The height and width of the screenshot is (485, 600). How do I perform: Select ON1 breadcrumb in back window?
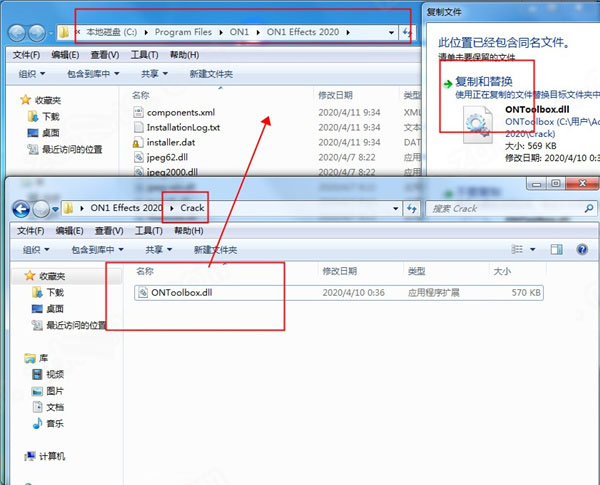point(239,32)
